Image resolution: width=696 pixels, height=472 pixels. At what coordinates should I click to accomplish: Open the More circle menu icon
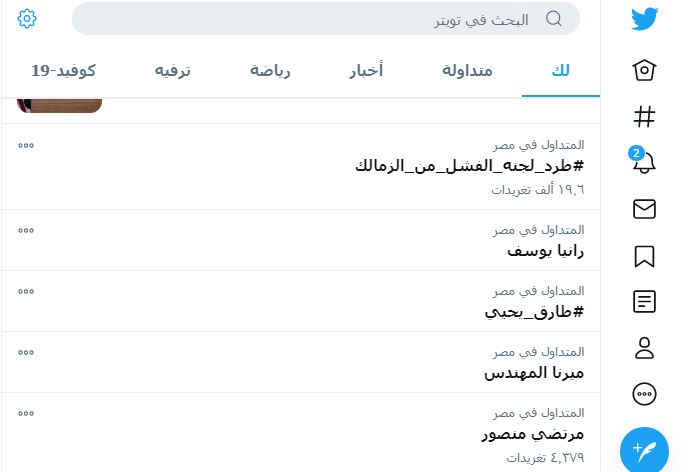645,394
